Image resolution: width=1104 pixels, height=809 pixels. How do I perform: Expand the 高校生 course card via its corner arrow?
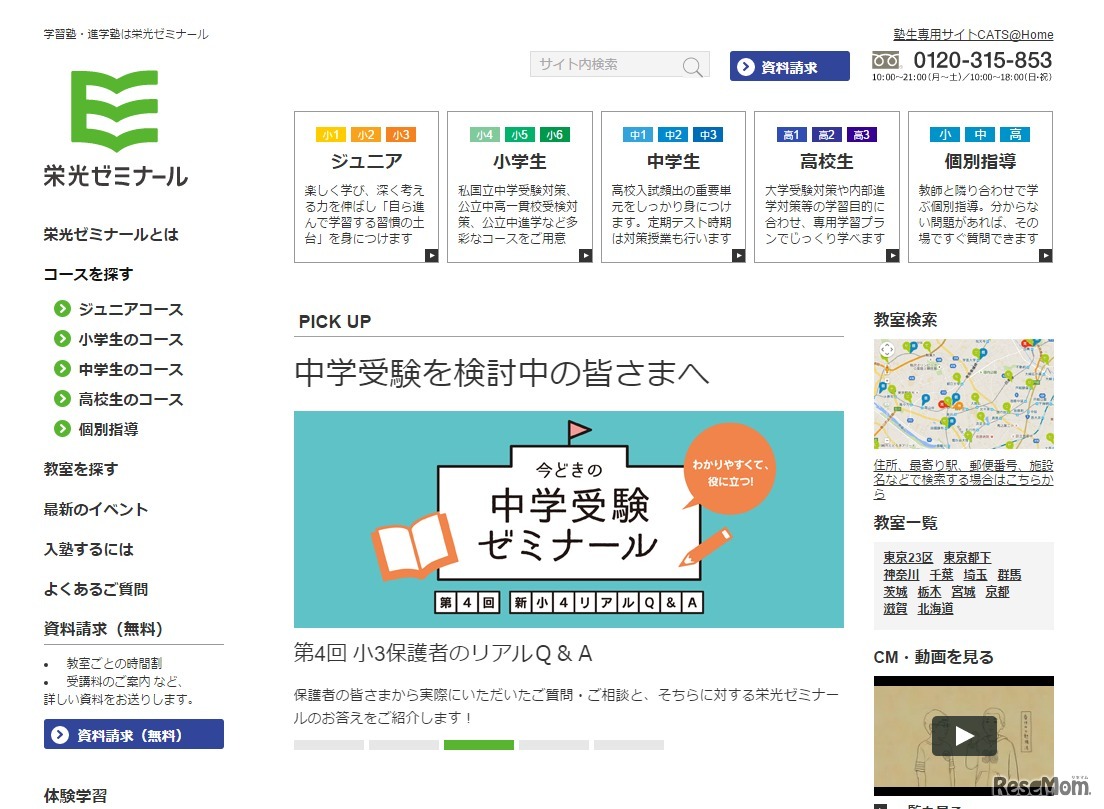(x=893, y=255)
